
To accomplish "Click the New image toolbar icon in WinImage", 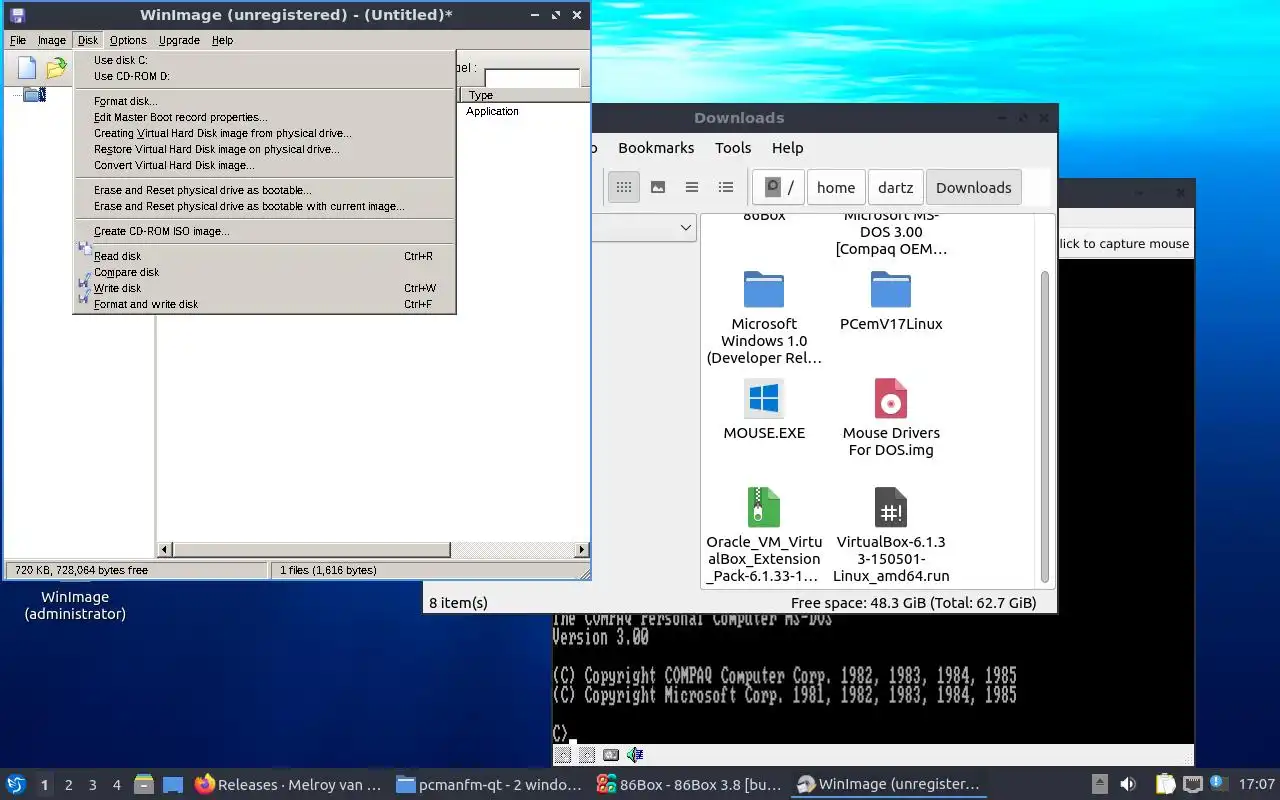I will point(27,68).
